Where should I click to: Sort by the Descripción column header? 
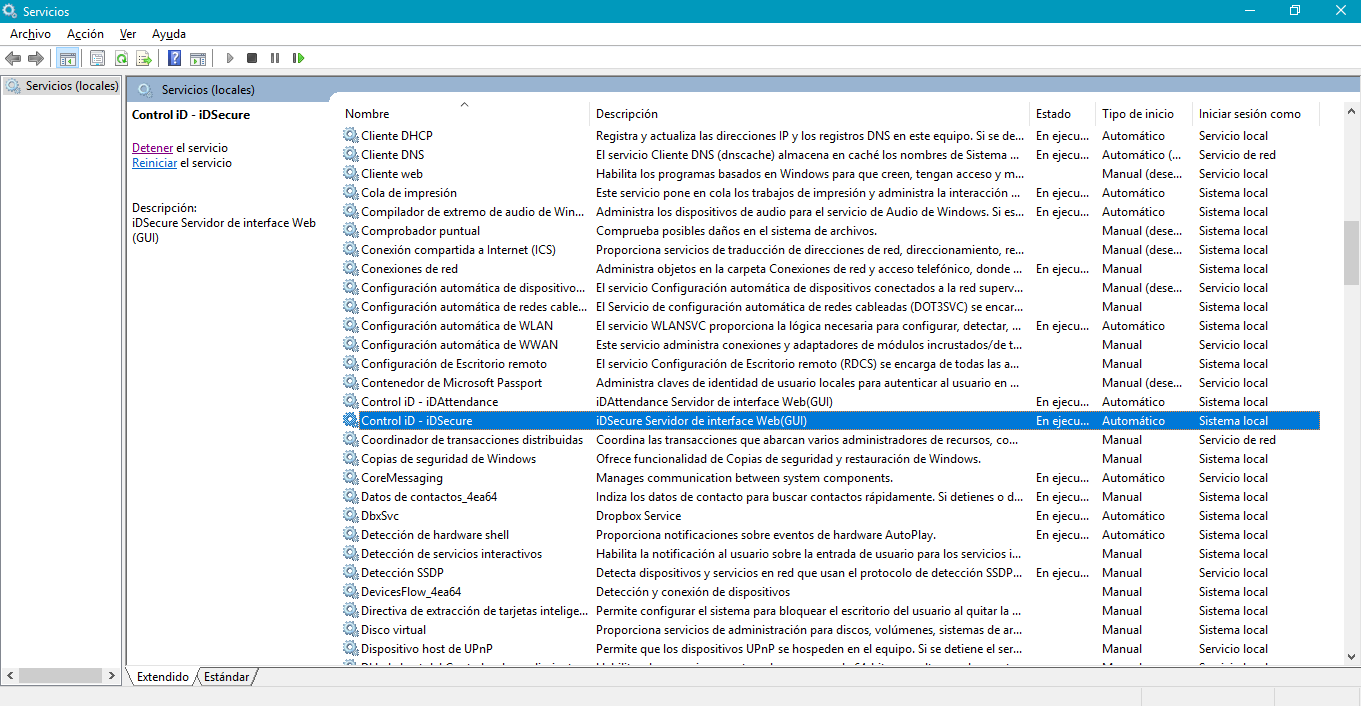pyautogui.click(x=810, y=113)
